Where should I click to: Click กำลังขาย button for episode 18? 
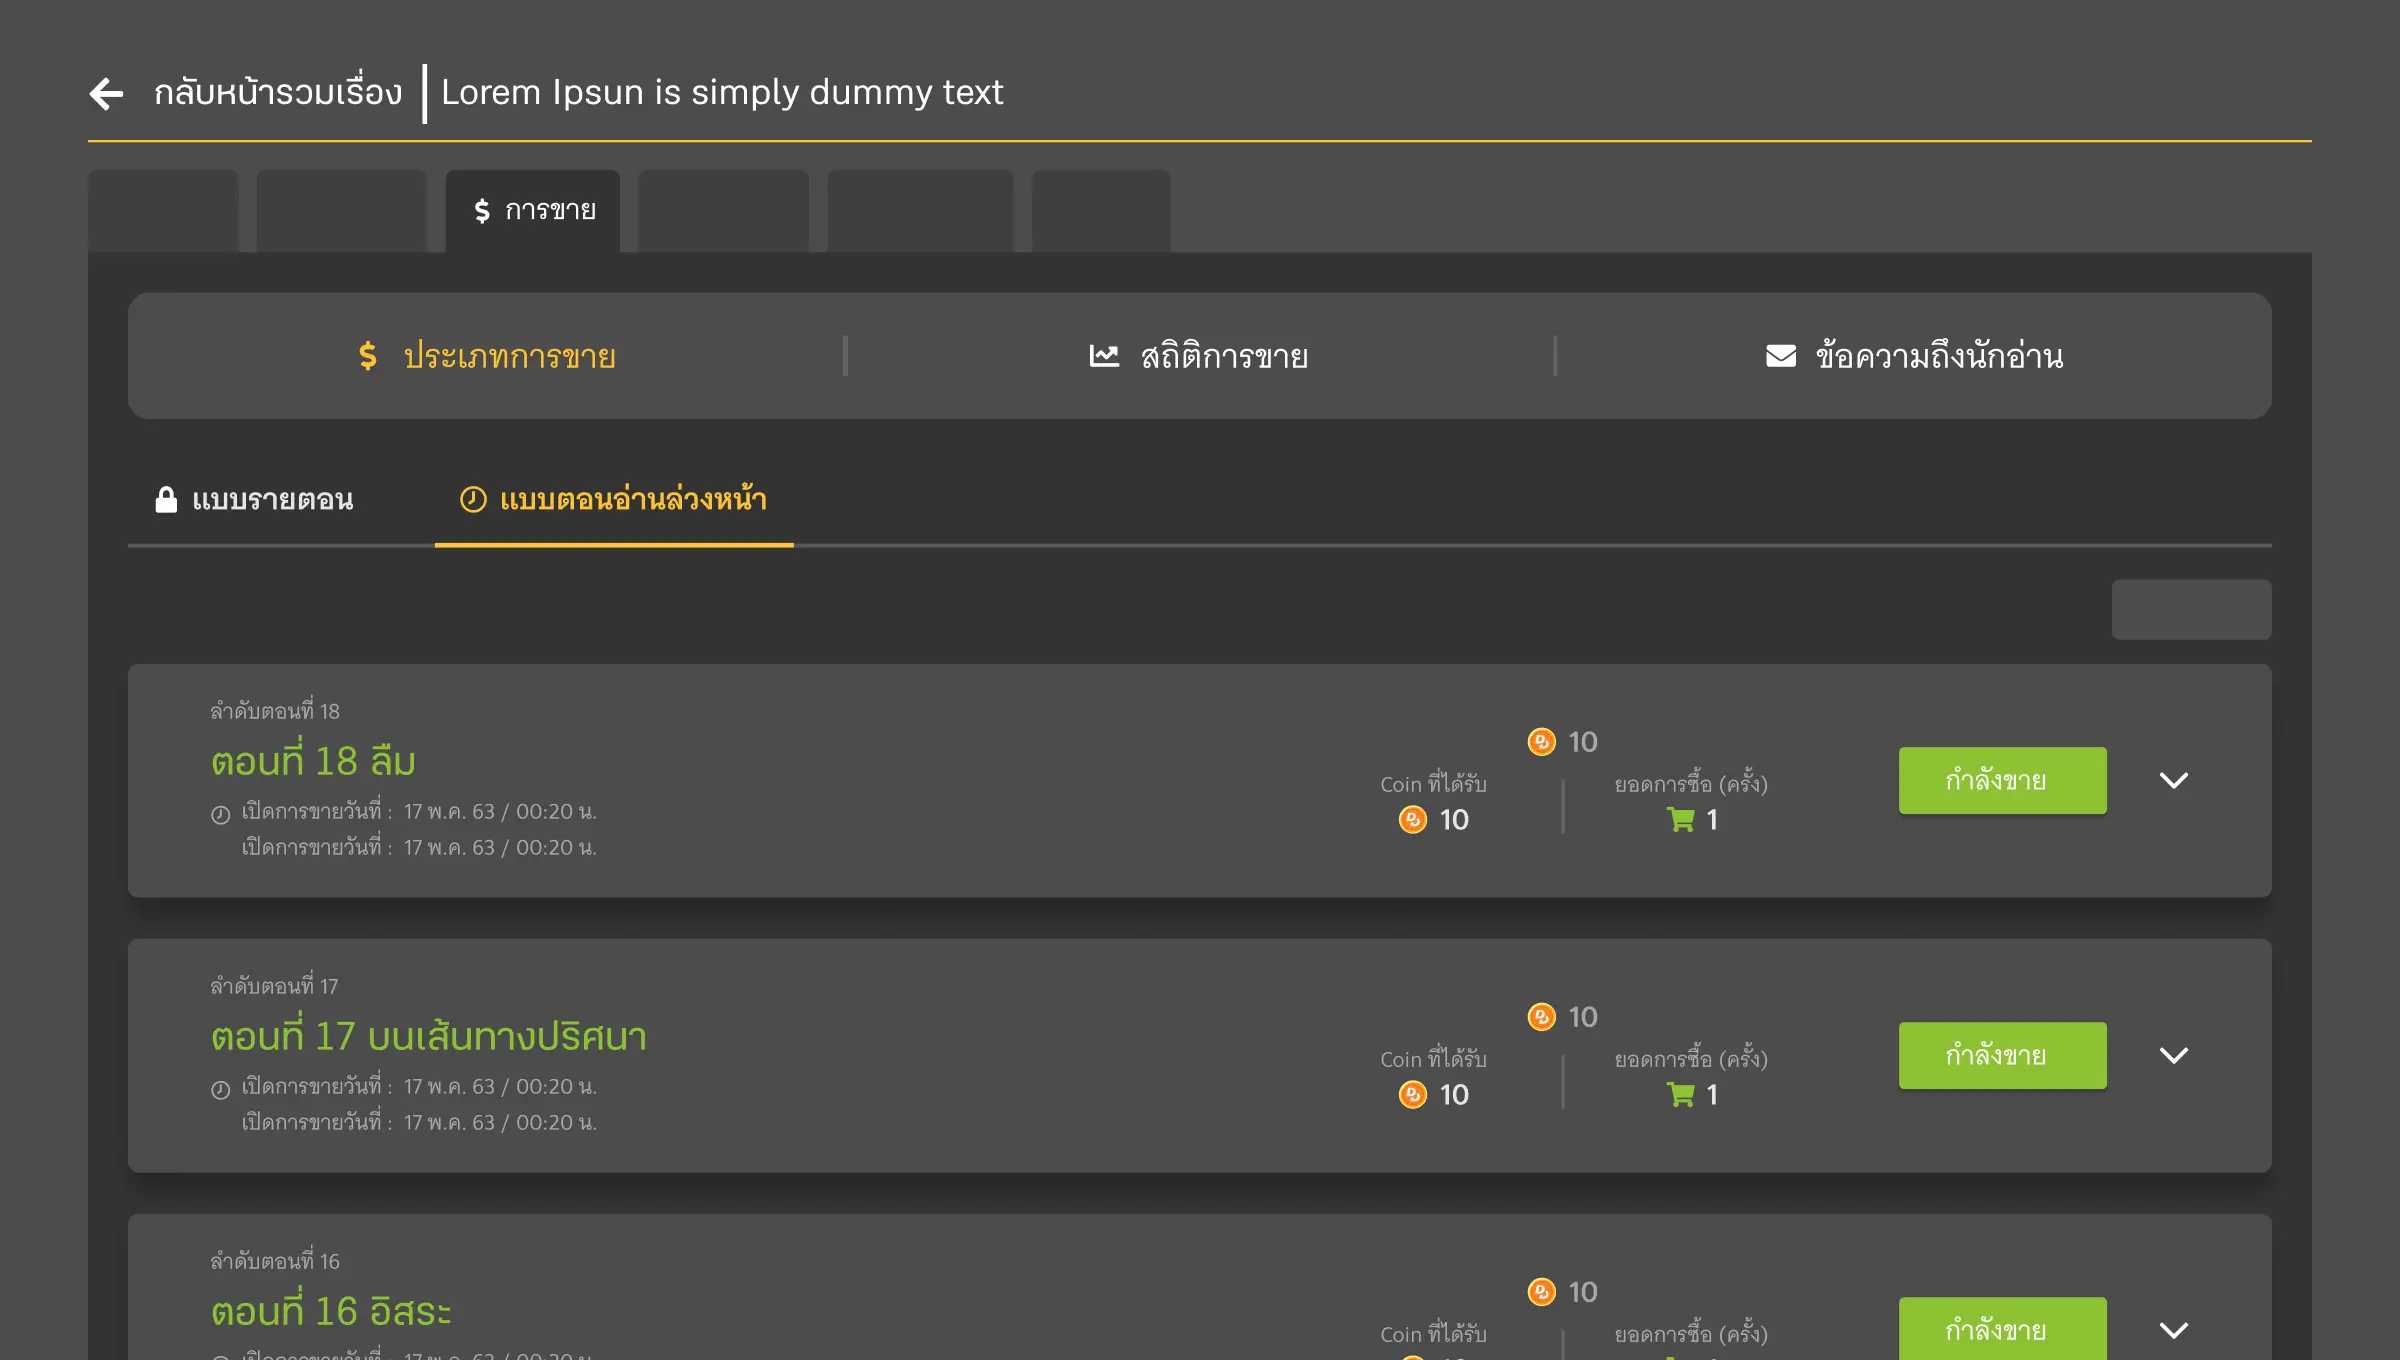(x=2002, y=780)
